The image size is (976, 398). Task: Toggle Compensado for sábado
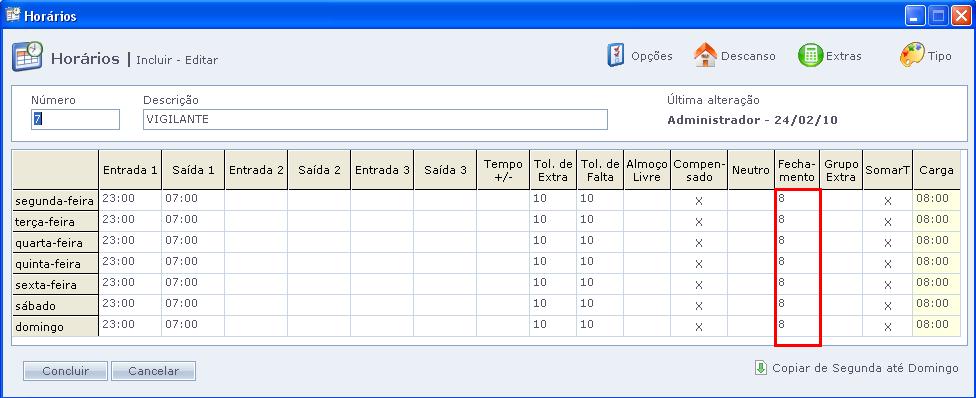pos(698,306)
